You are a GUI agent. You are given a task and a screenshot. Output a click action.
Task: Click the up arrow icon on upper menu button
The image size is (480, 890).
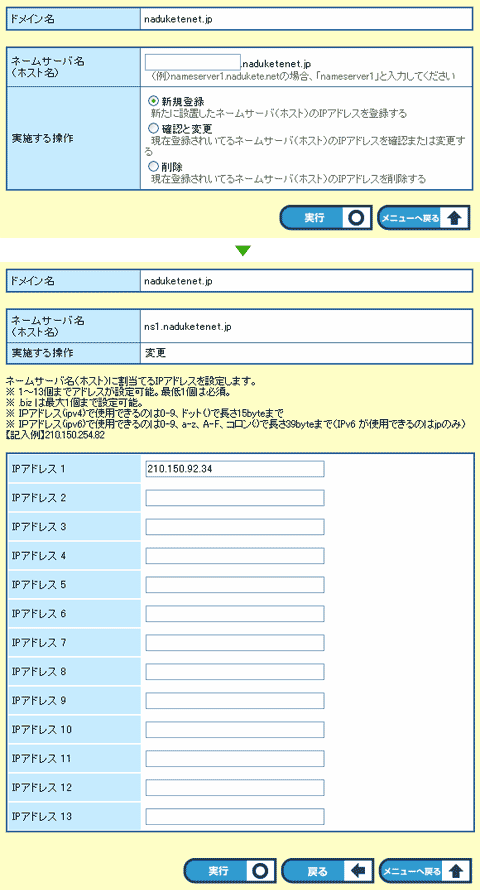point(454,218)
